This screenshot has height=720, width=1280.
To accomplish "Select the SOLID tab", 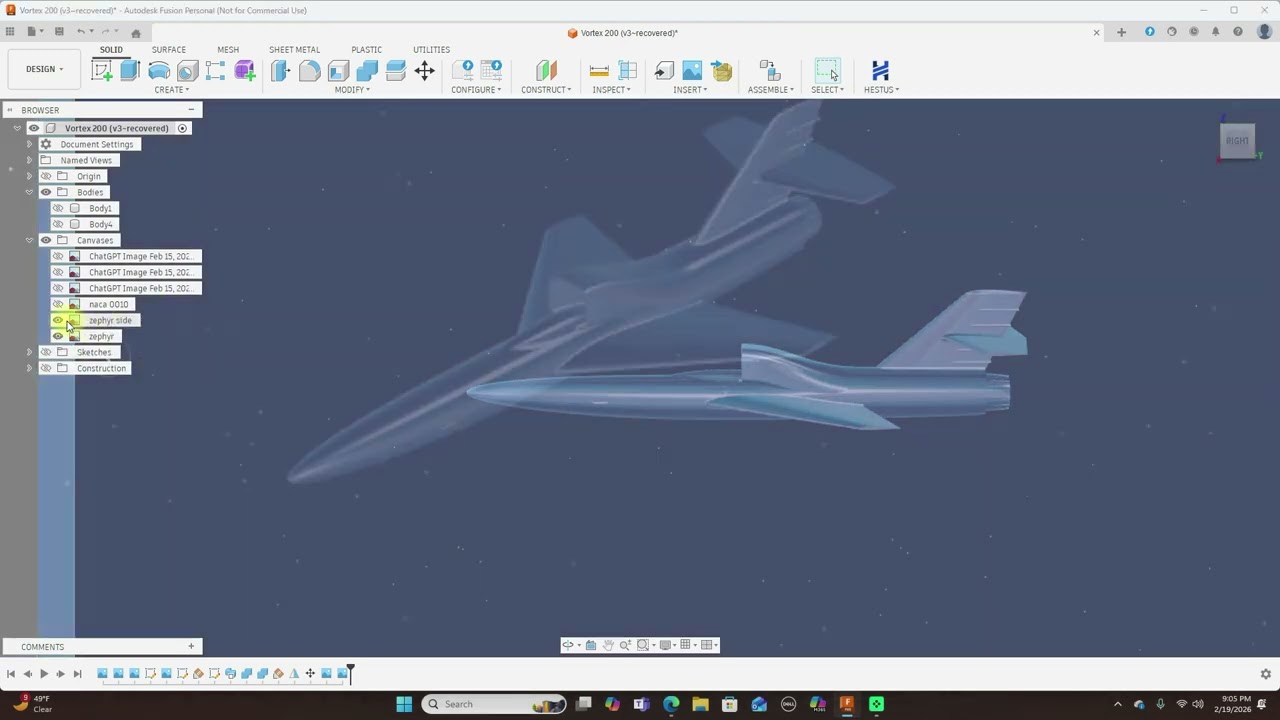I will pyautogui.click(x=111, y=49).
